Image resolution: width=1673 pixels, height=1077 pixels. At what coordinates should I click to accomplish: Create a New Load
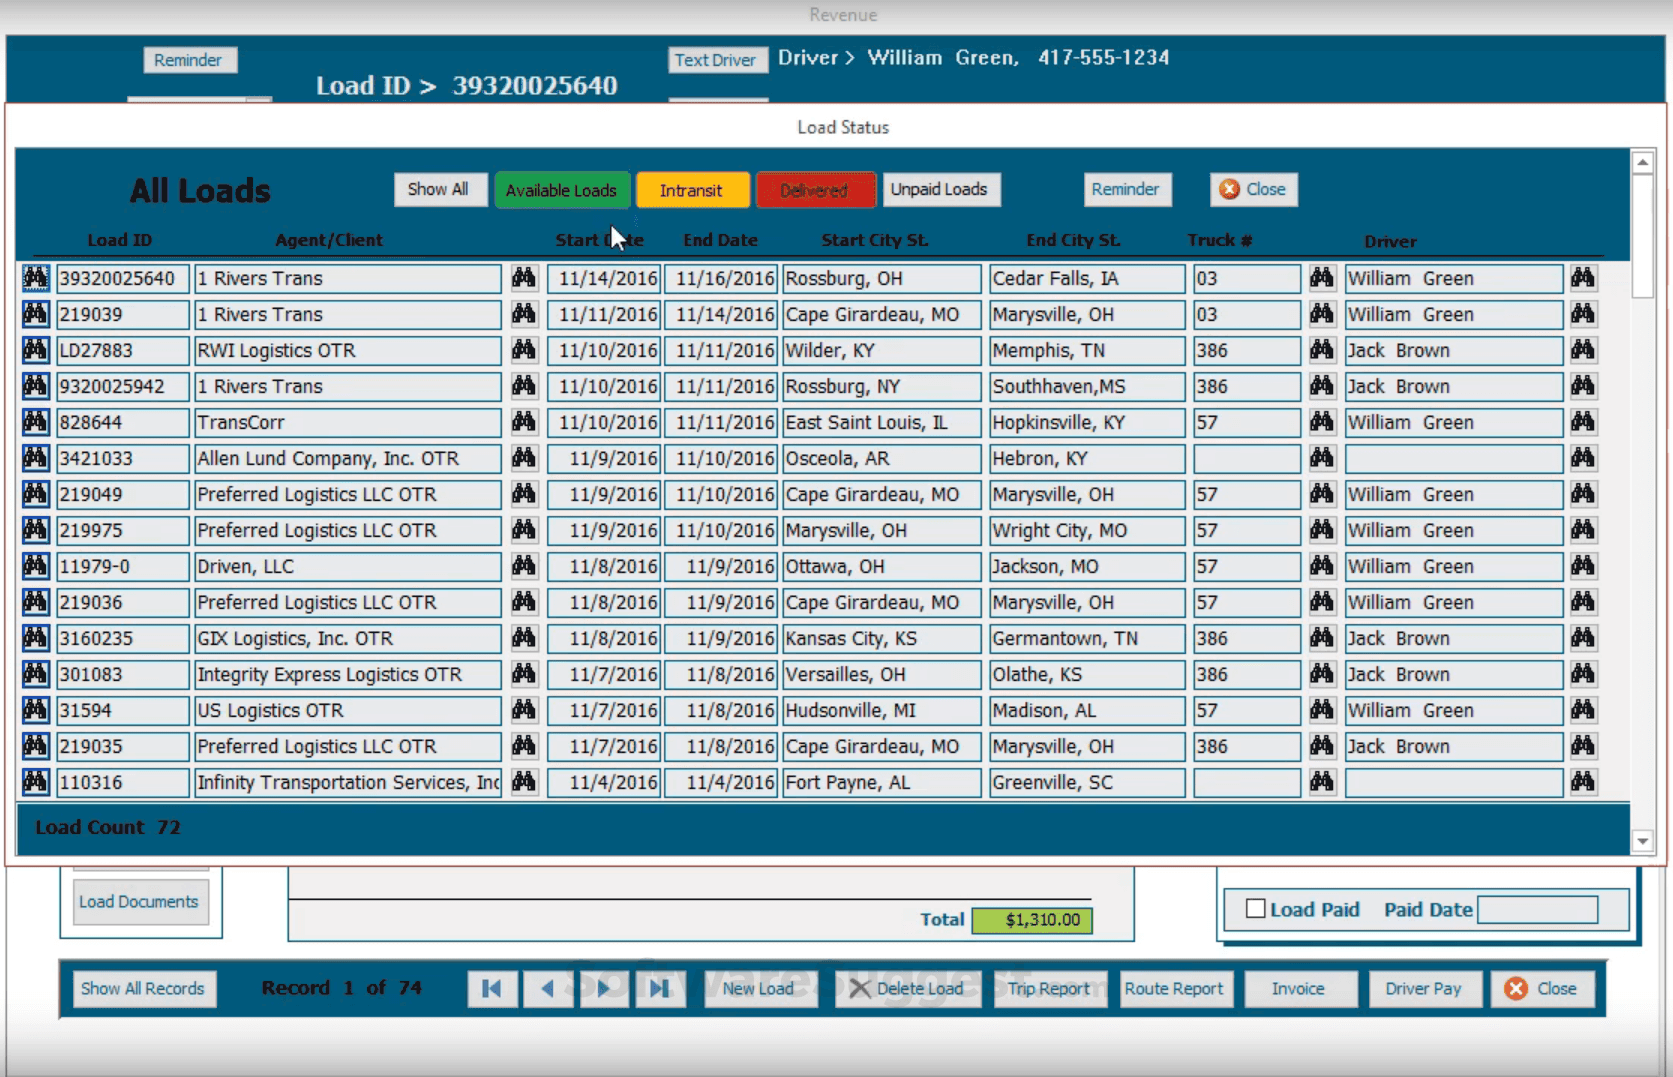point(760,989)
